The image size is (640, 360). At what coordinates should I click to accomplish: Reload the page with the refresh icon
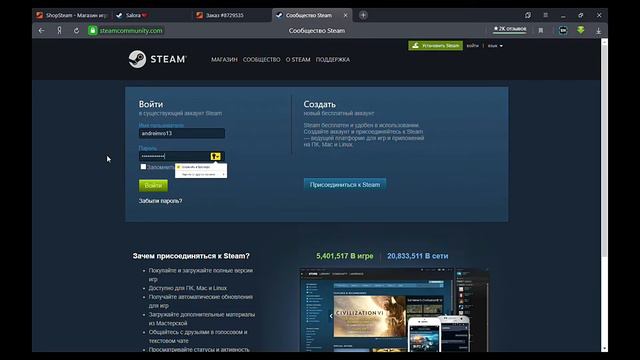(76, 31)
